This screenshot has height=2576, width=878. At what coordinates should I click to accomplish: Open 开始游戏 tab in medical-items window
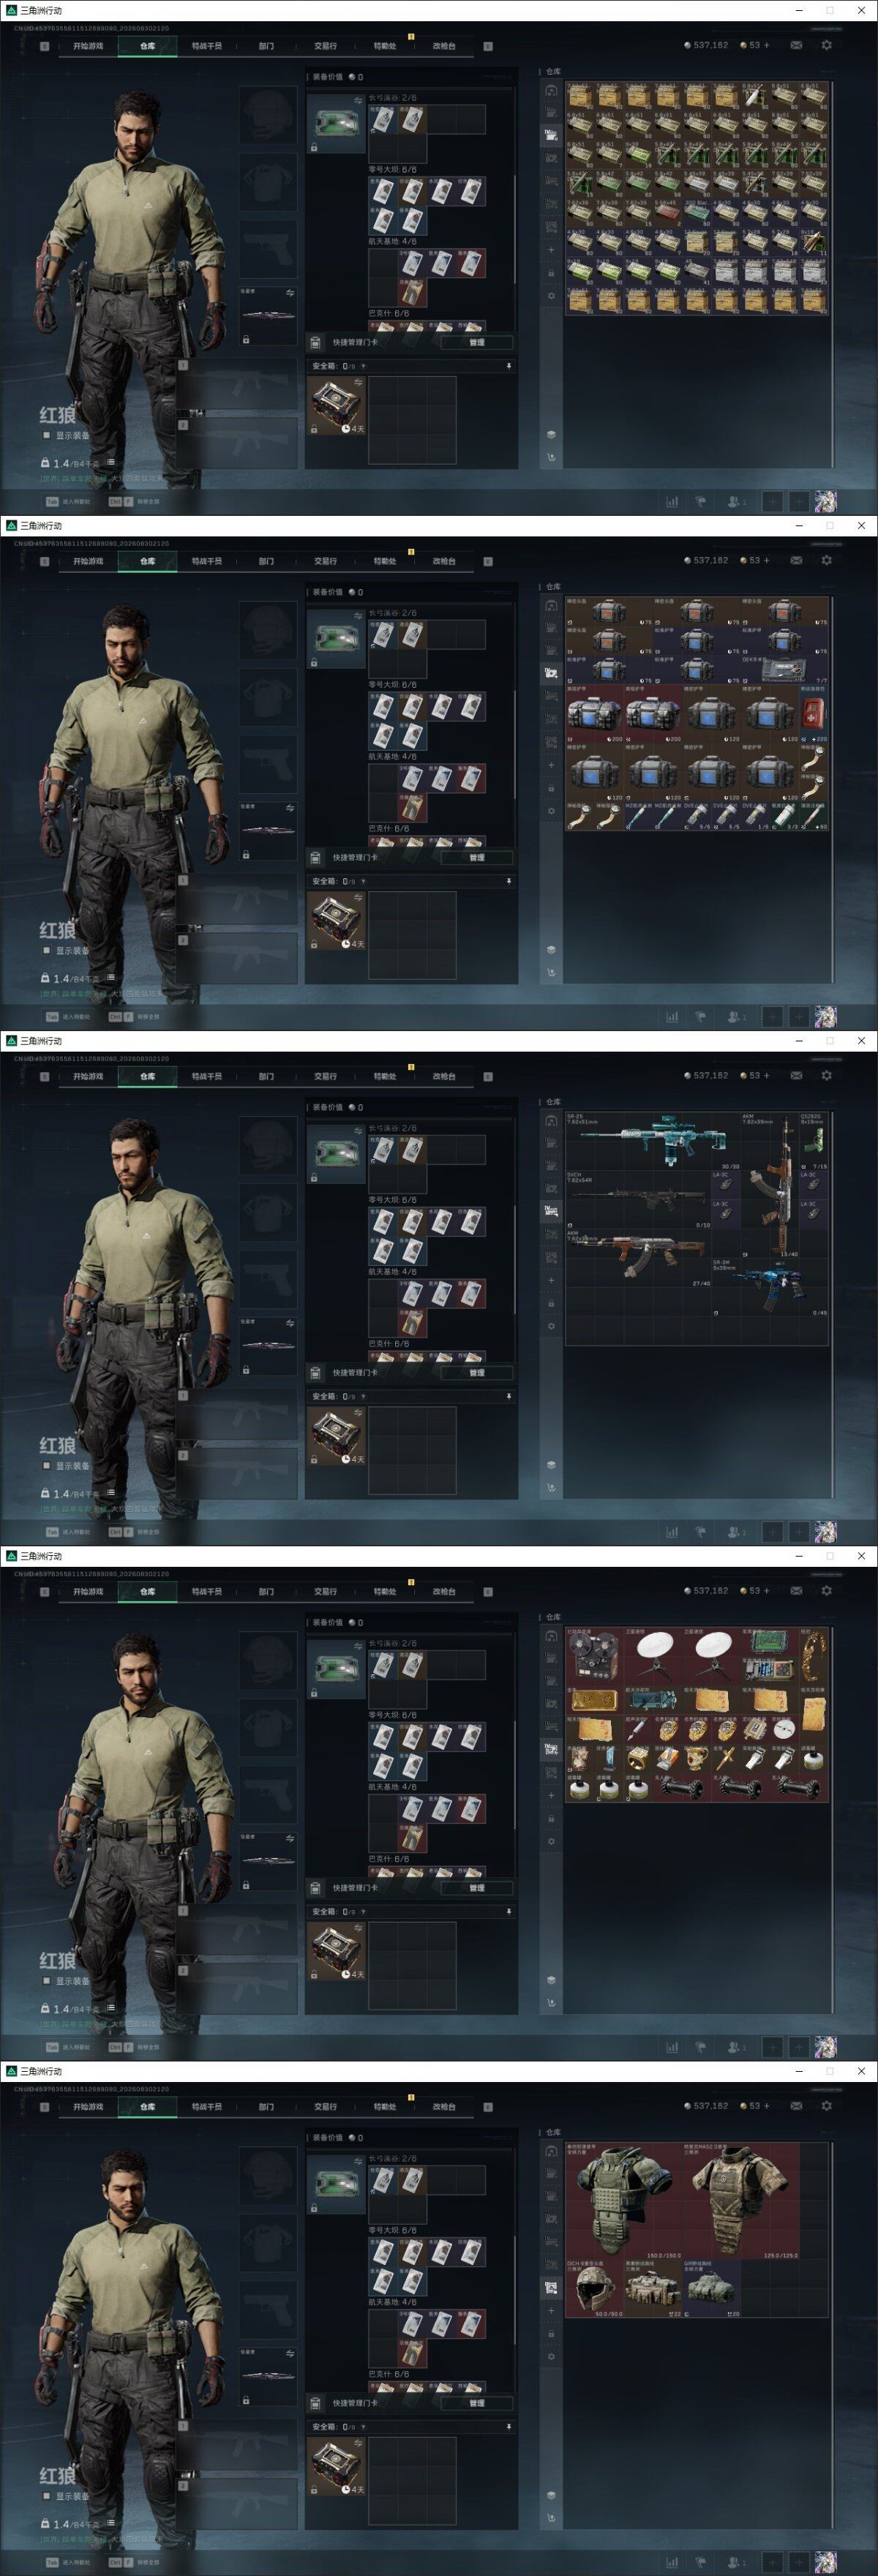coord(88,561)
